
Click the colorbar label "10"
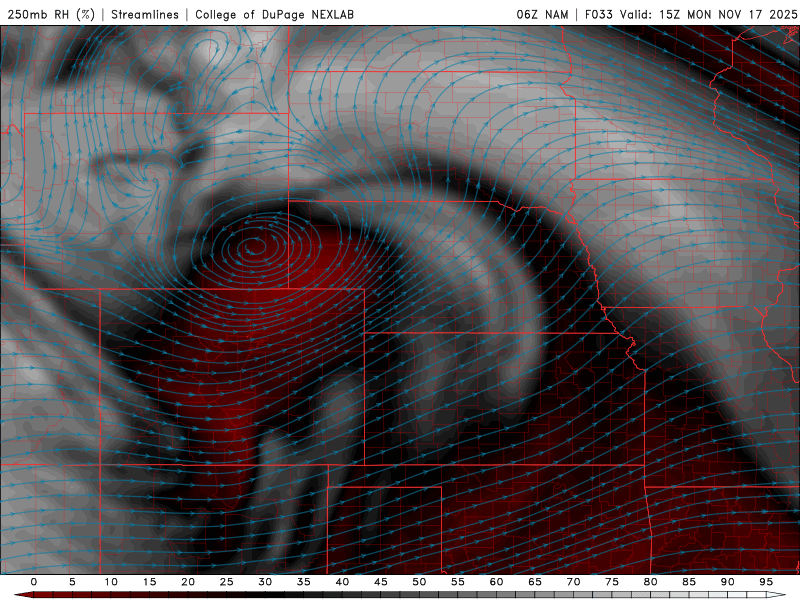point(111,582)
